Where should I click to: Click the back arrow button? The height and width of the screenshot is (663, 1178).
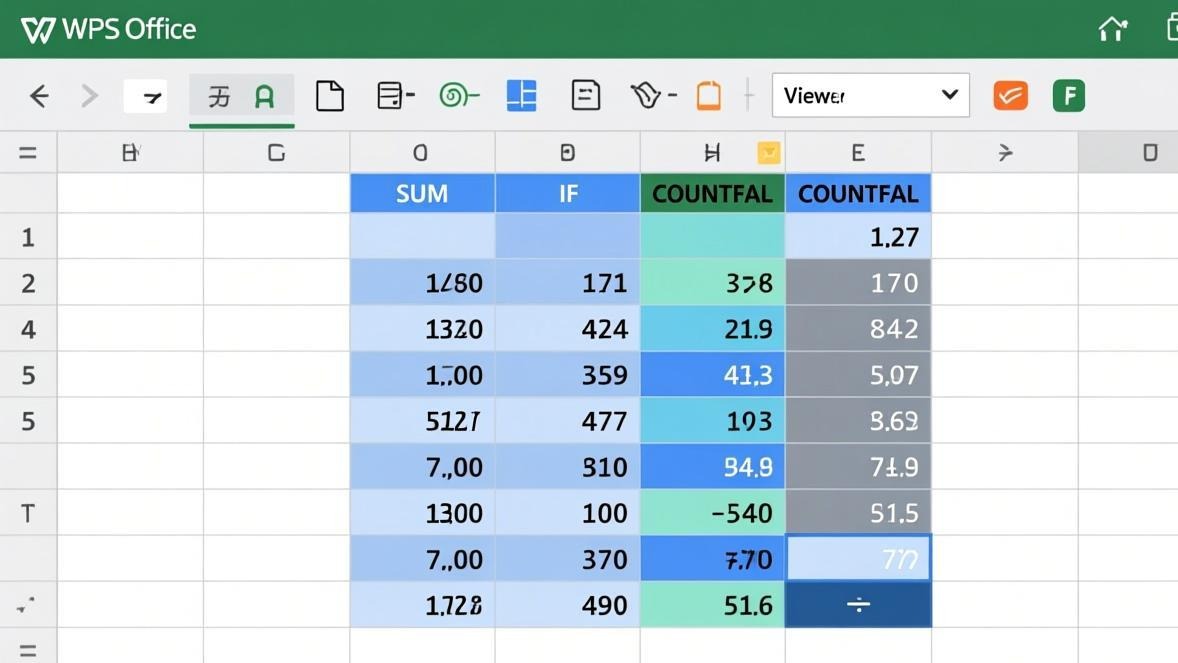coord(39,96)
